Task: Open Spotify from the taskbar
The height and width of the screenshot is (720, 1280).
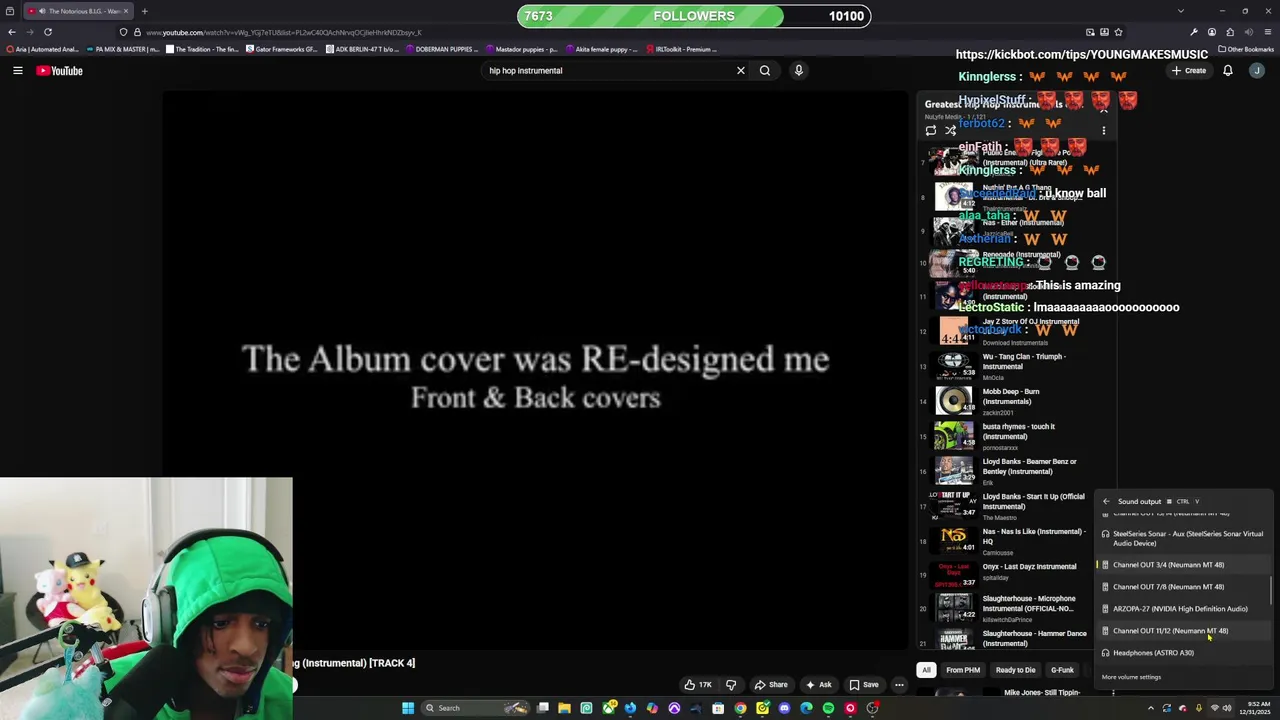Action: click(828, 708)
